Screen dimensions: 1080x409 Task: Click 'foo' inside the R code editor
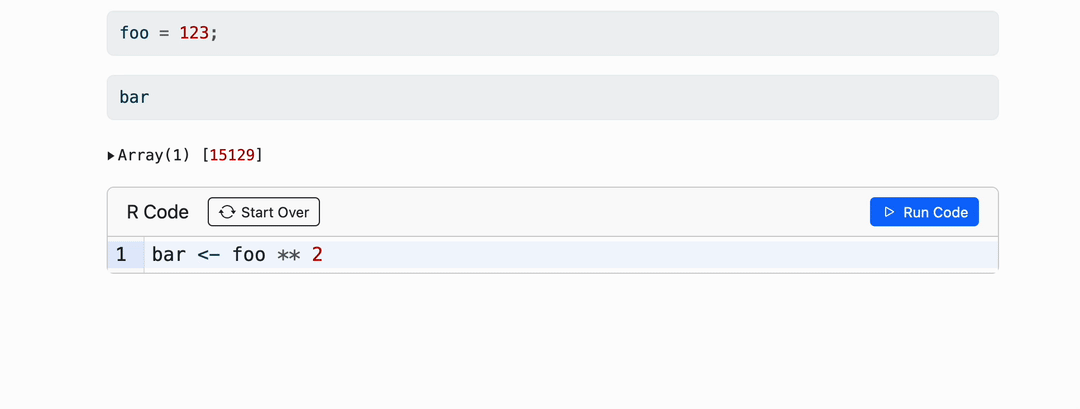pos(249,255)
